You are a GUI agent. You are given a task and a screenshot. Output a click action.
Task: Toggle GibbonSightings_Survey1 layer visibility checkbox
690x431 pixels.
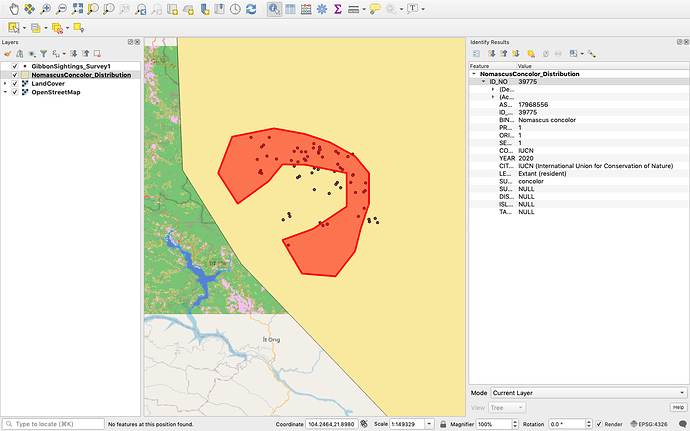click(15, 66)
